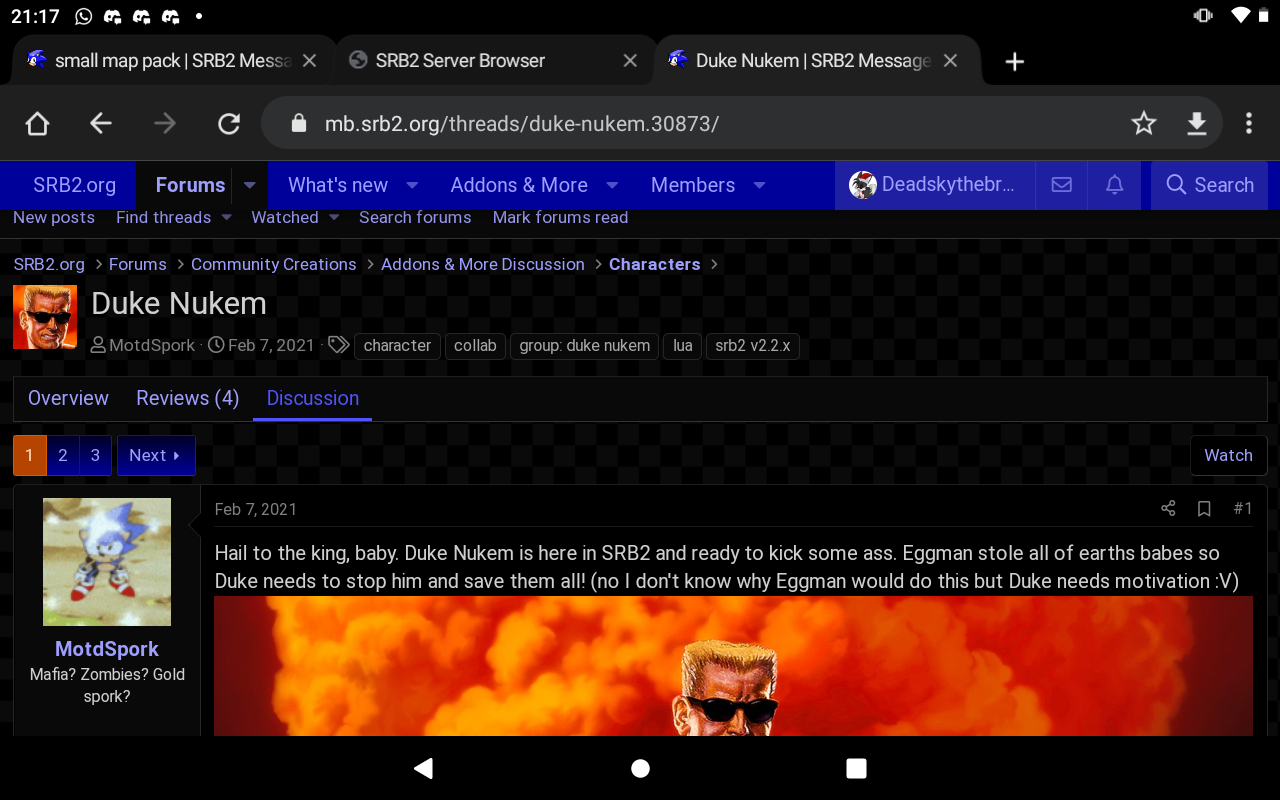Screen dimensions: 1280x800
Task: Open the Chrome home page icon
Action: (37, 123)
